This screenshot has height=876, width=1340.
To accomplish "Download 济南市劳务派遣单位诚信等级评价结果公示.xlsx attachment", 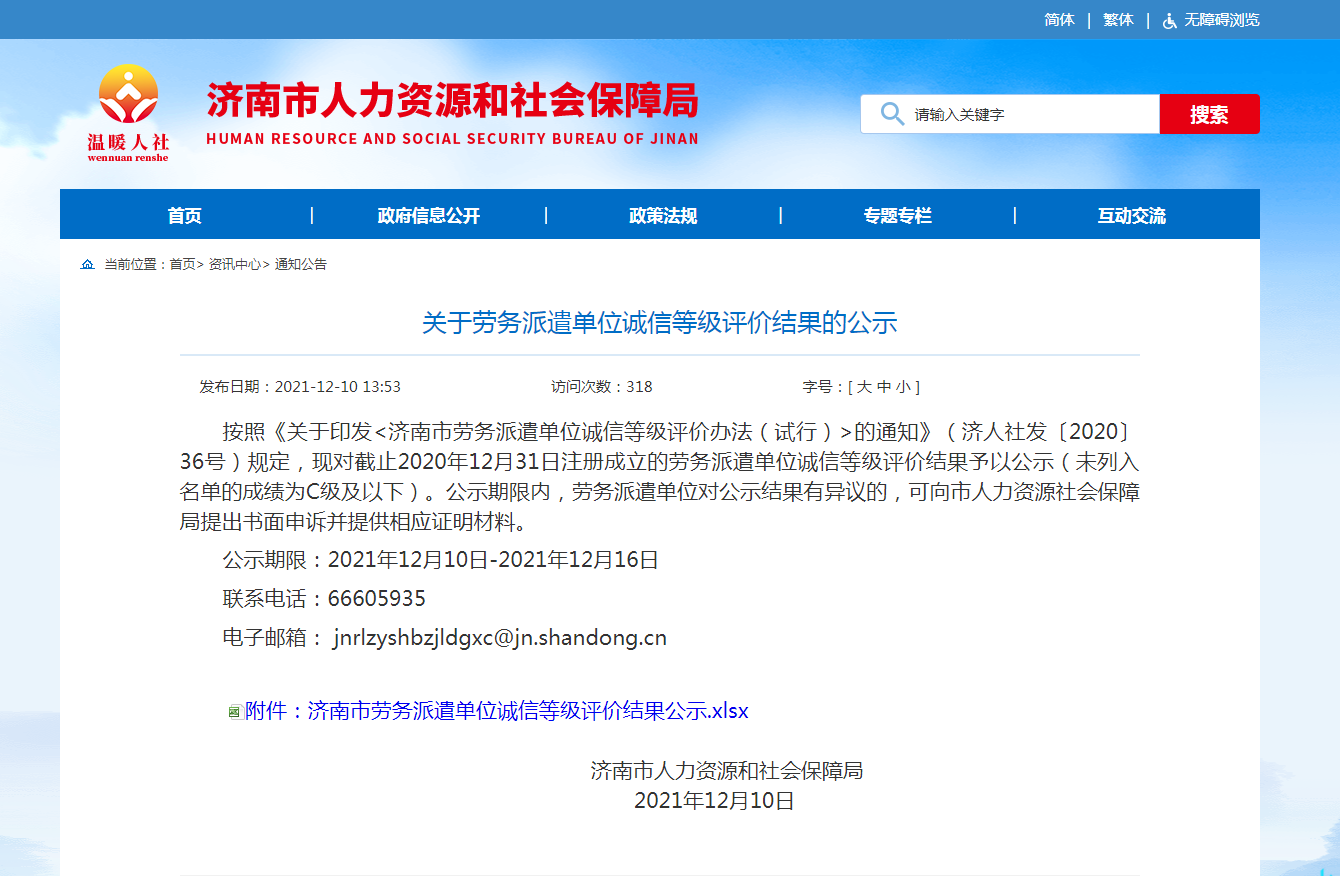I will click(497, 711).
